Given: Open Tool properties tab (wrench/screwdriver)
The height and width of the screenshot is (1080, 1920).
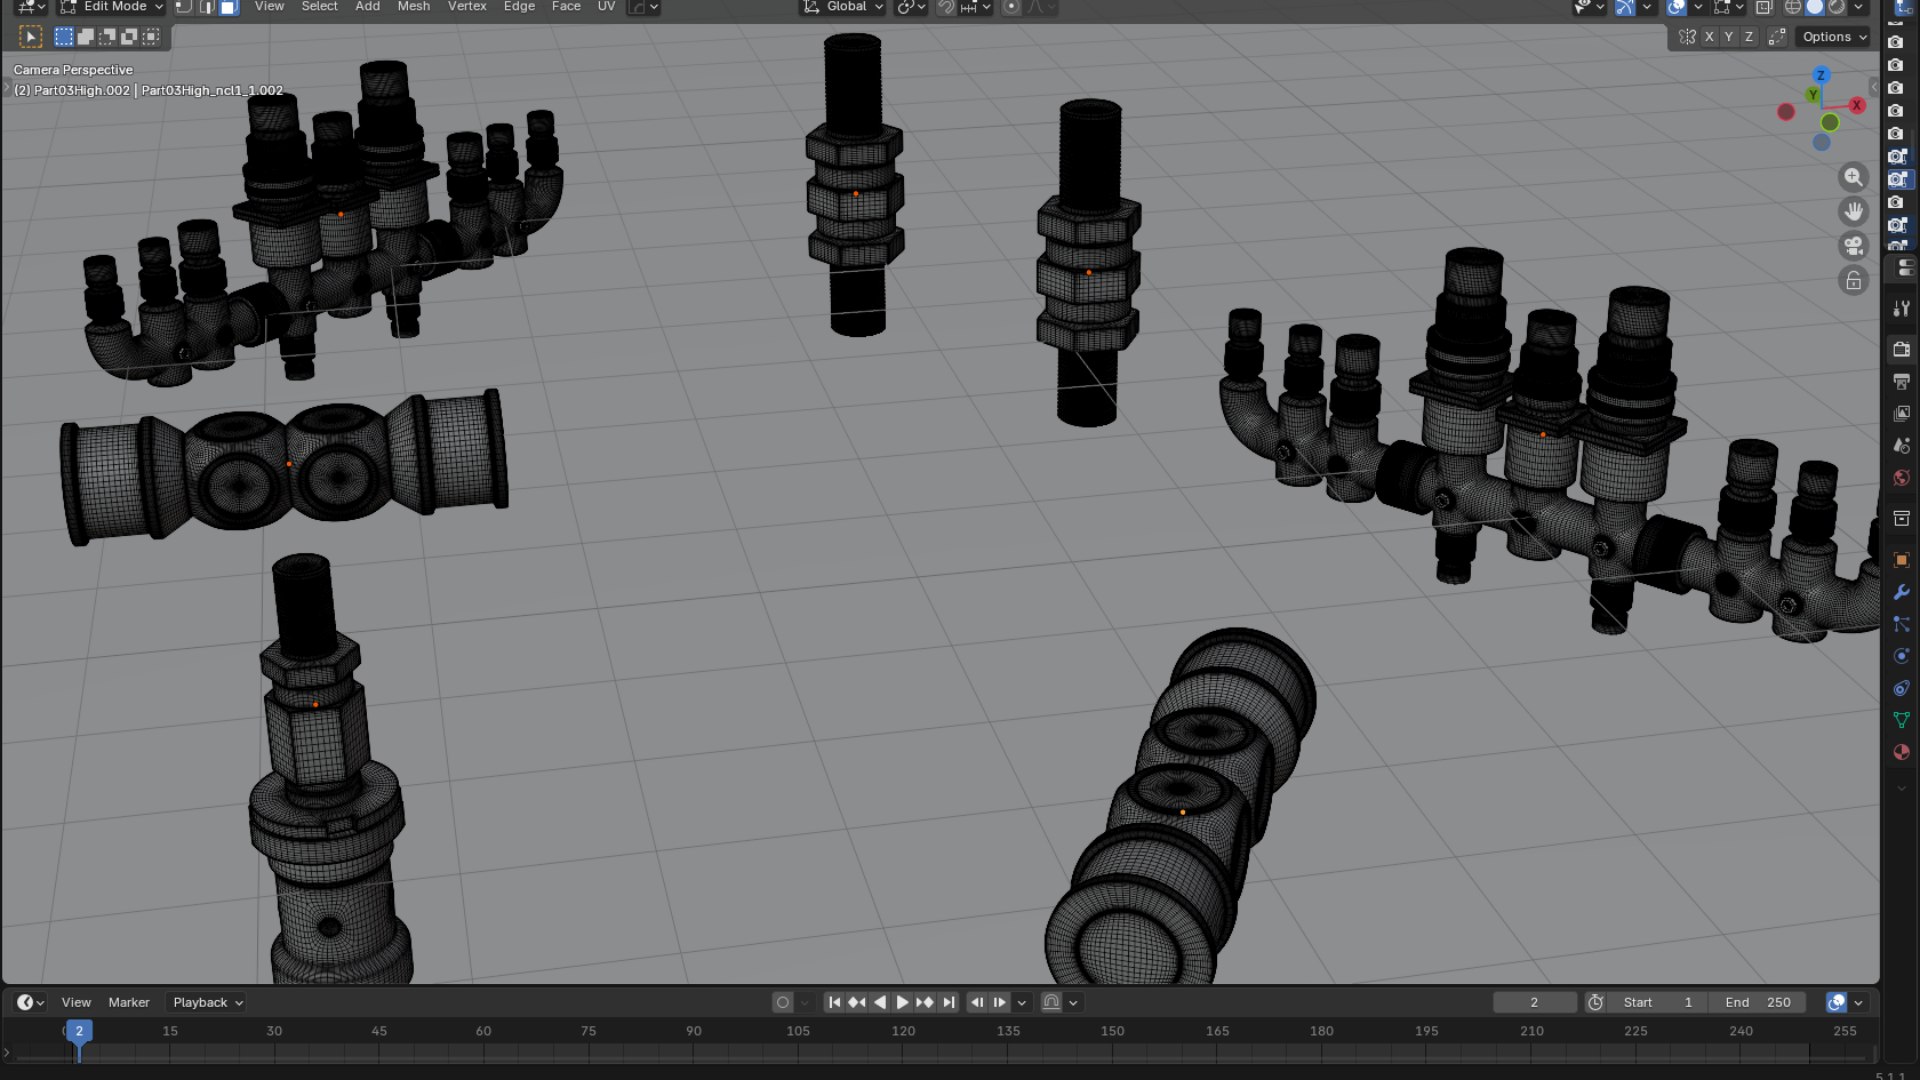Looking at the screenshot, I should [x=1901, y=309].
